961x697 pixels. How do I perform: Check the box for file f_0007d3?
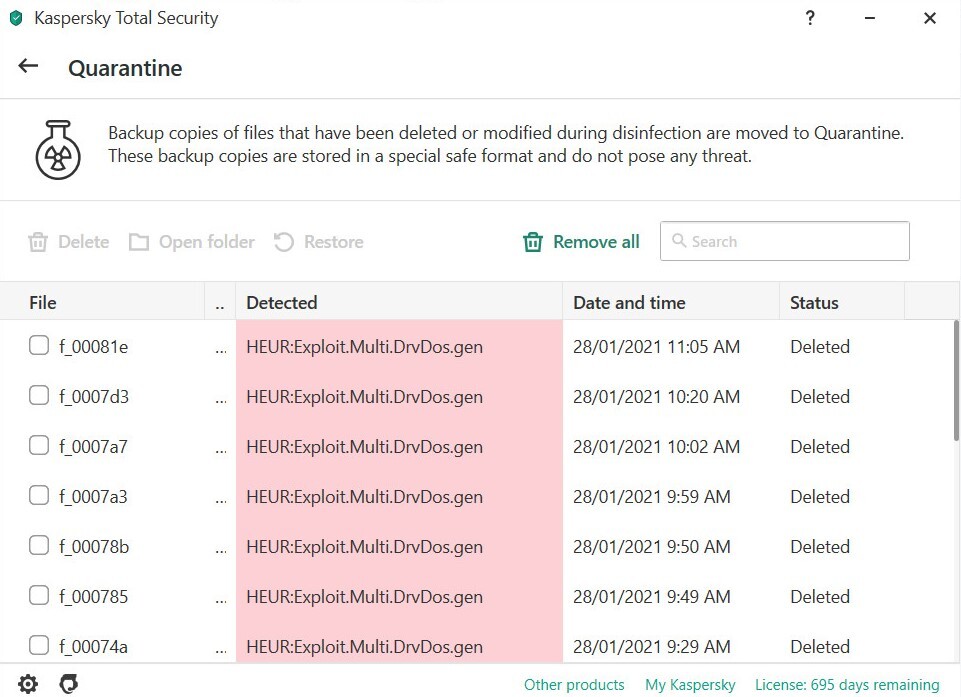point(39,395)
